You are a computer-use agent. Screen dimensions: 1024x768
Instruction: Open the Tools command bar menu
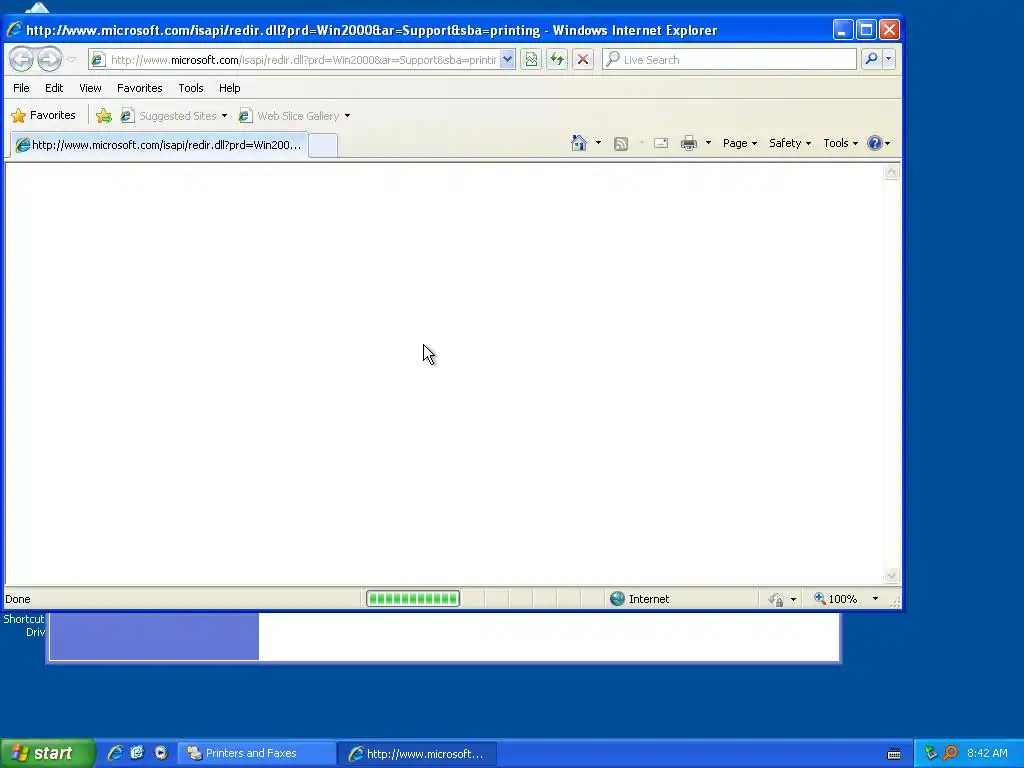[x=840, y=143]
